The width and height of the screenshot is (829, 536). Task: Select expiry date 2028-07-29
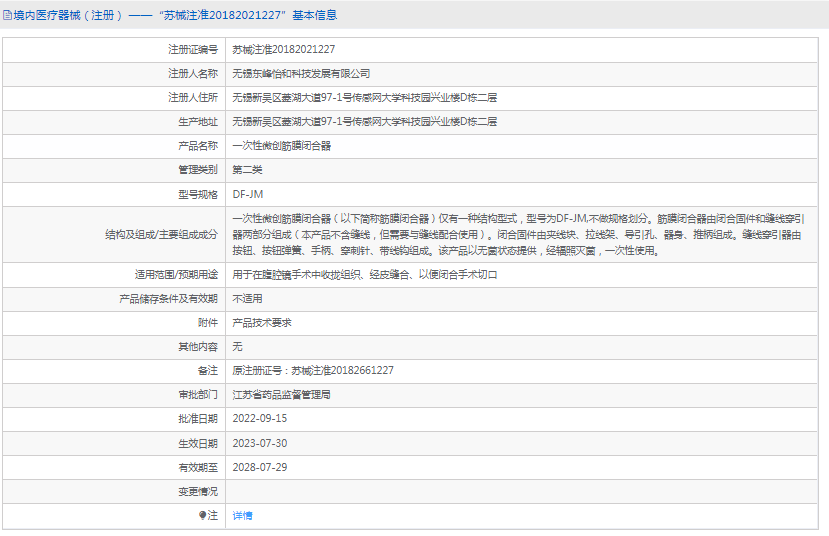tap(260, 467)
